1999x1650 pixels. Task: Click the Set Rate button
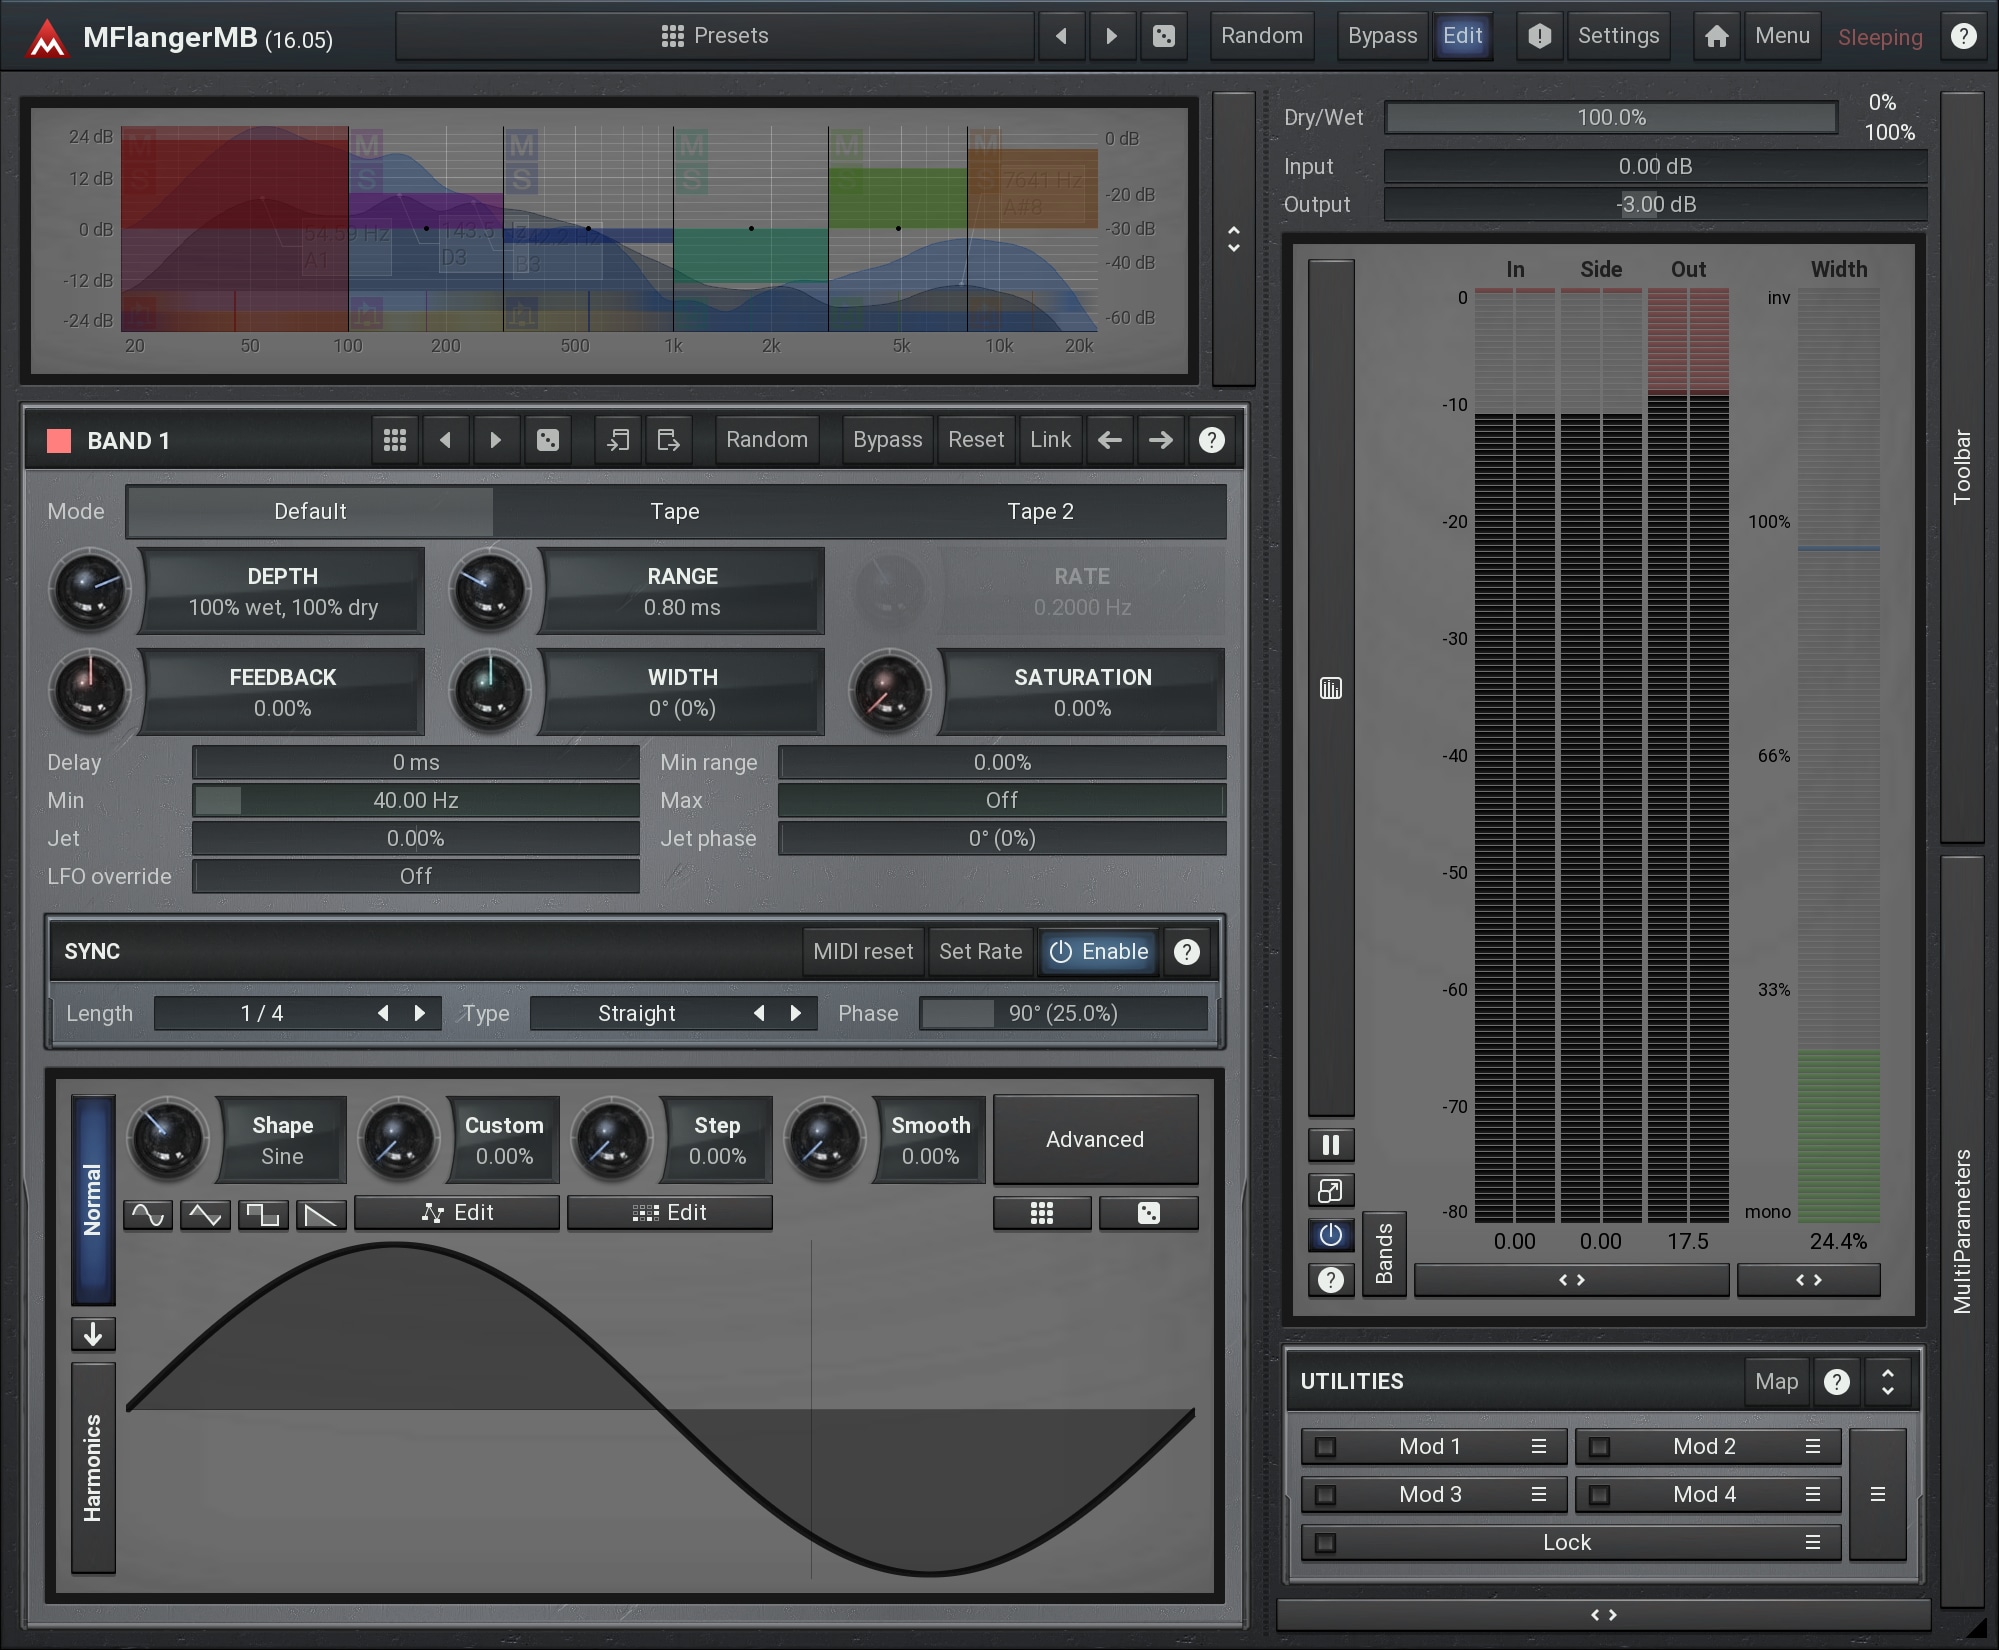pos(981,951)
